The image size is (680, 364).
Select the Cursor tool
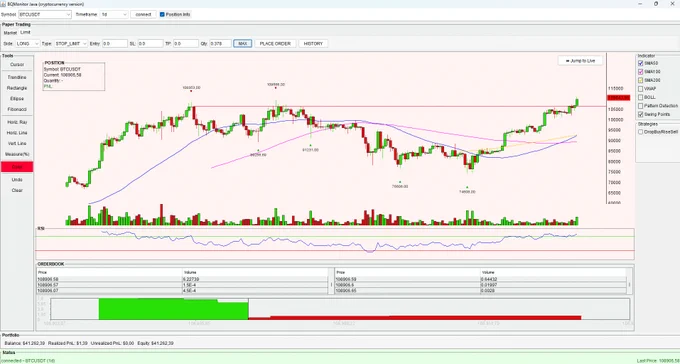[x=17, y=65]
